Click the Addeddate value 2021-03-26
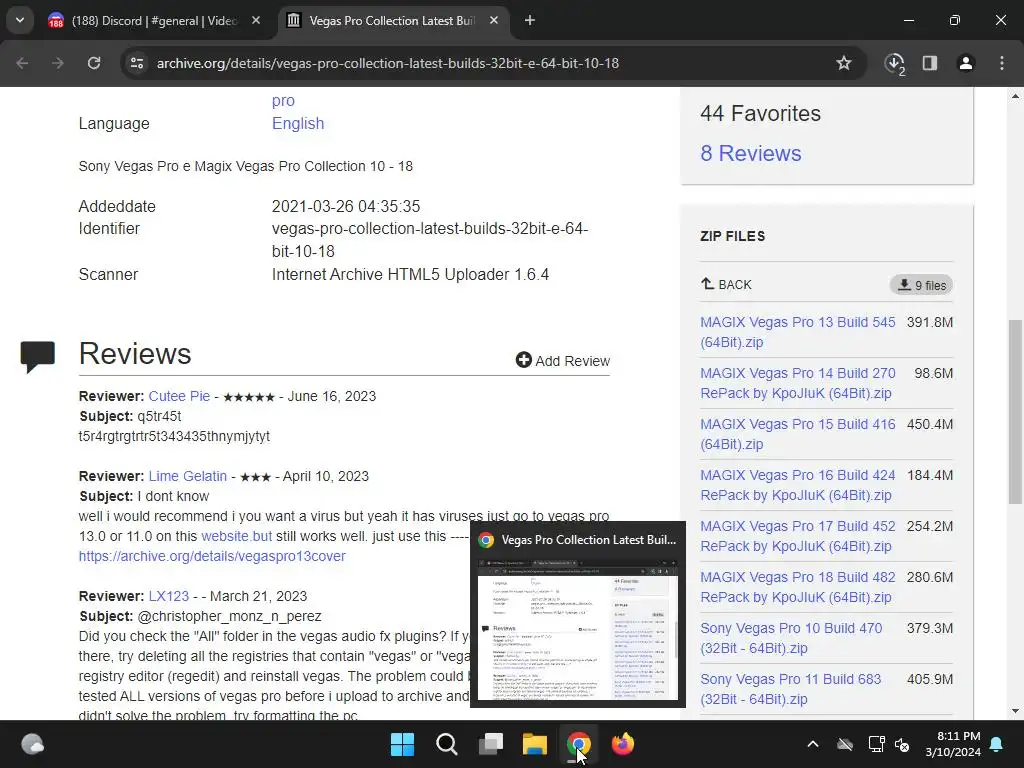Image resolution: width=1024 pixels, height=768 pixels. 345,206
